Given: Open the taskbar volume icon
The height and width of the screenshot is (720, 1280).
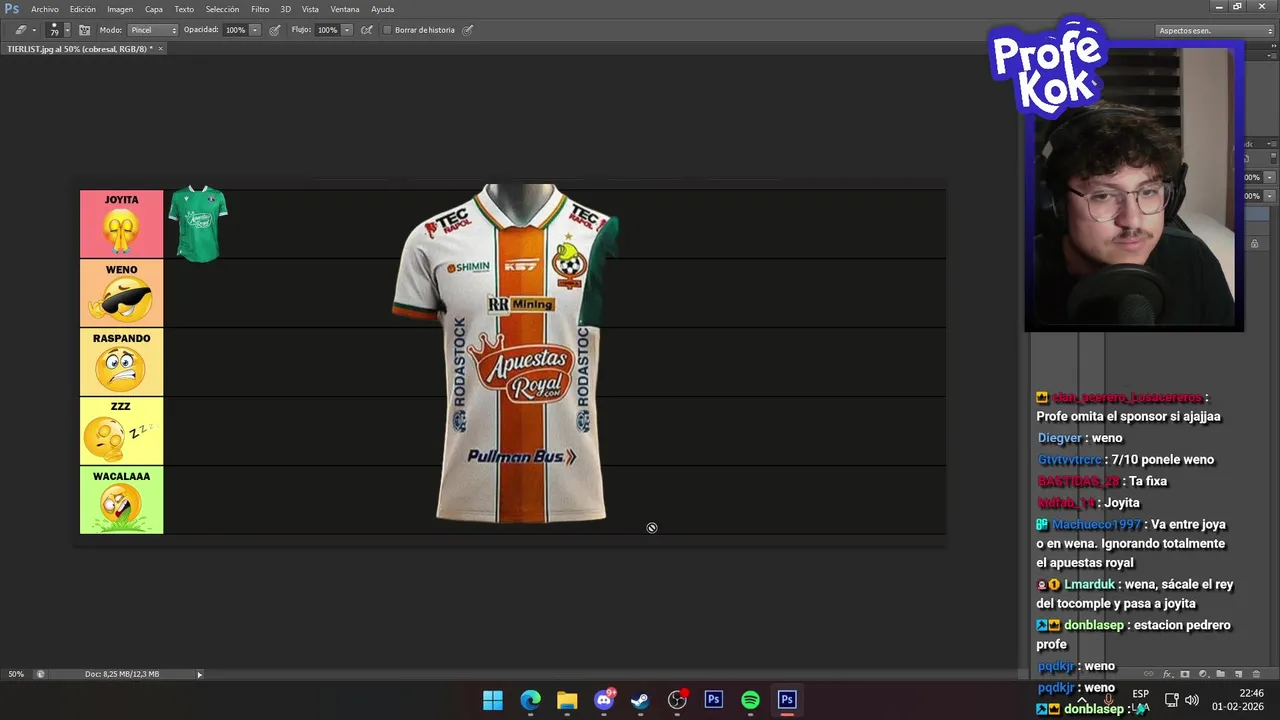Looking at the screenshot, I should click(1192, 700).
